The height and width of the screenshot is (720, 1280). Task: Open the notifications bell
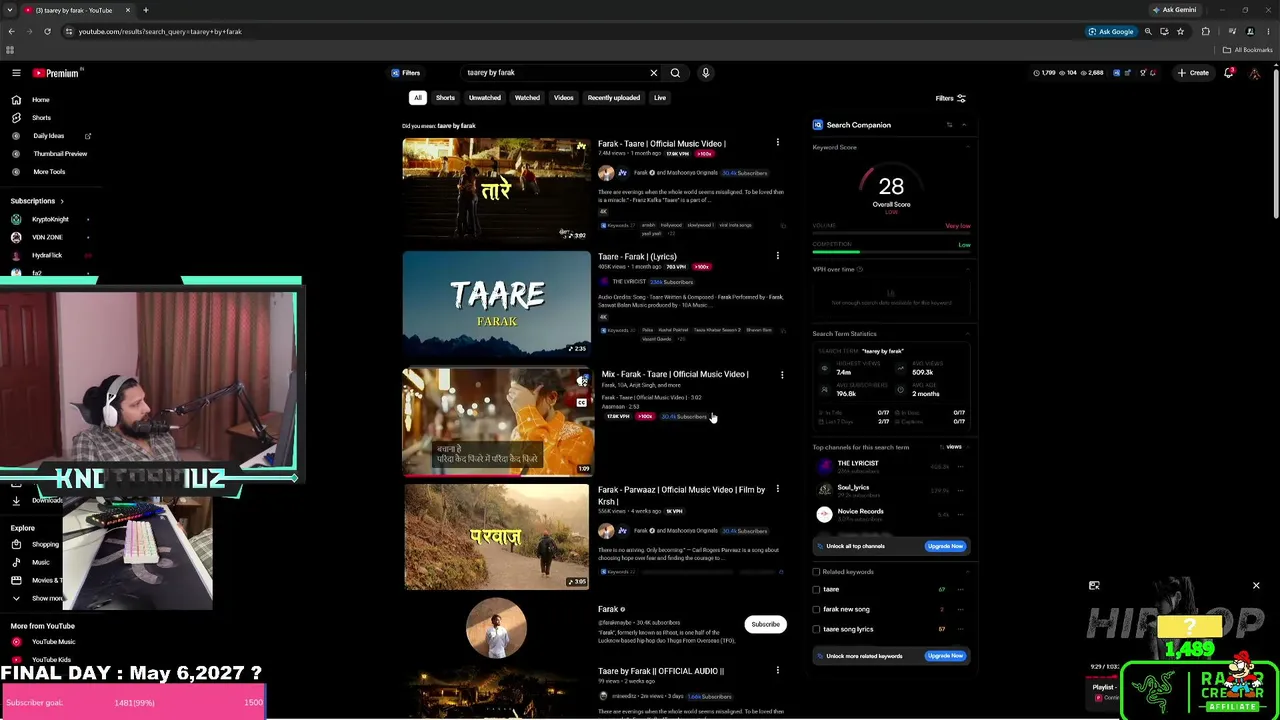coord(1229,73)
